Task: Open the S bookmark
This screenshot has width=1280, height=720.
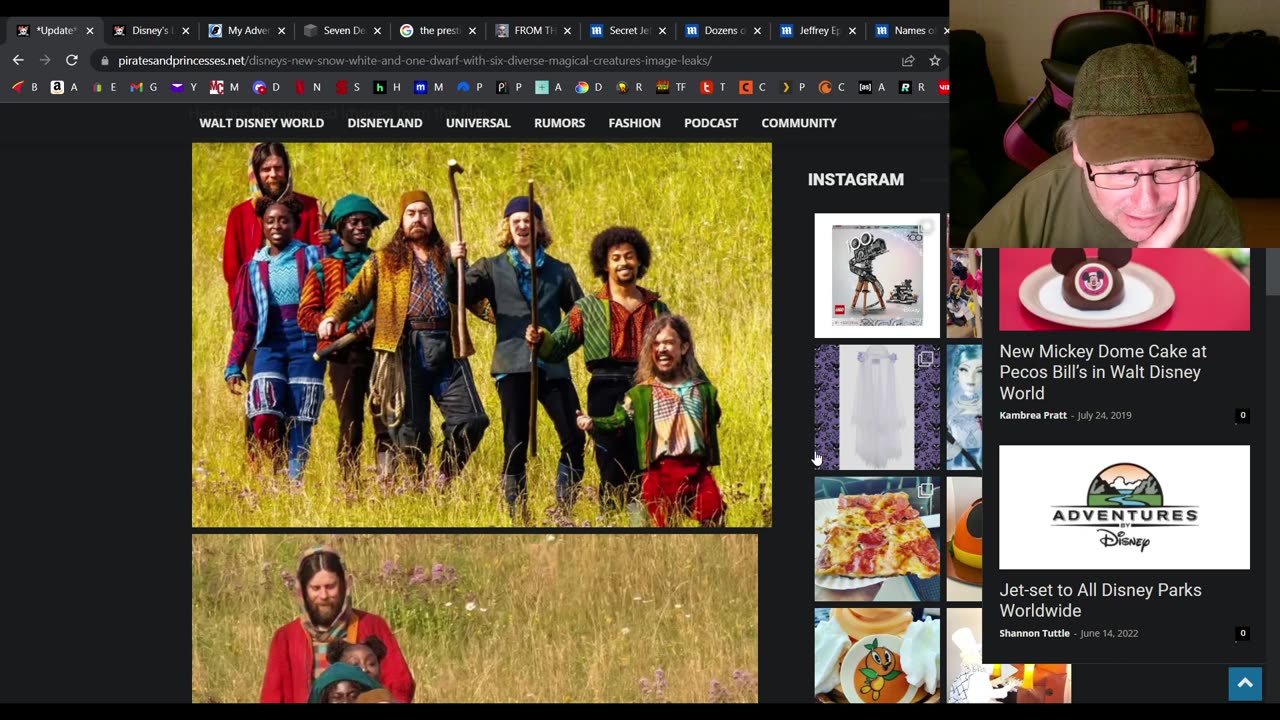Action: (348, 87)
